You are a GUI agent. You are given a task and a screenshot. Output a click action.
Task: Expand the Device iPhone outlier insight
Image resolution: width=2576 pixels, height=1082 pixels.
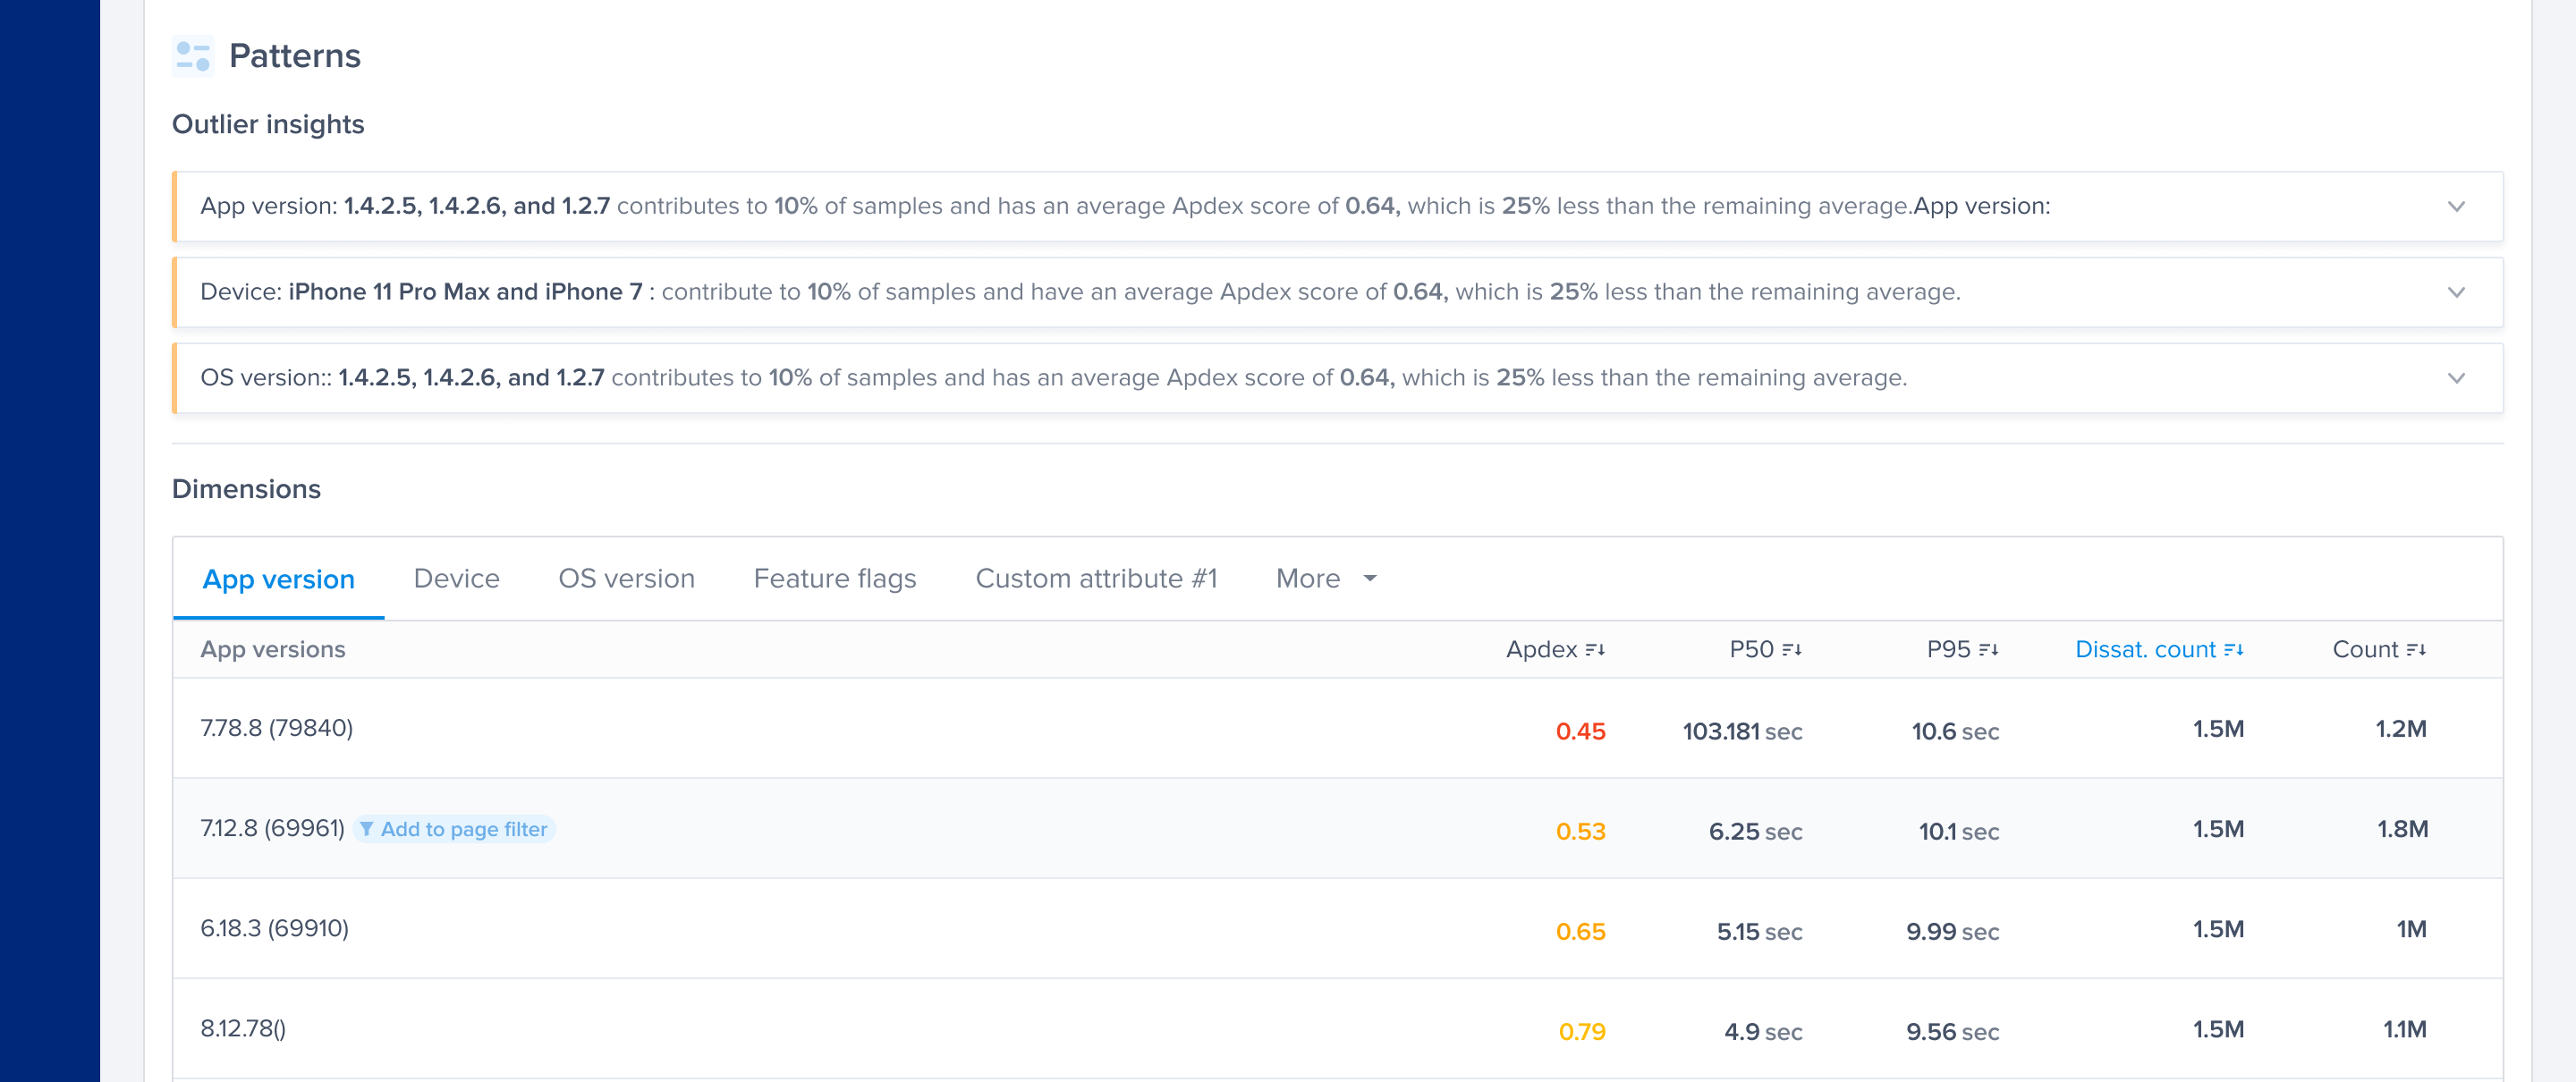point(2456,293)
